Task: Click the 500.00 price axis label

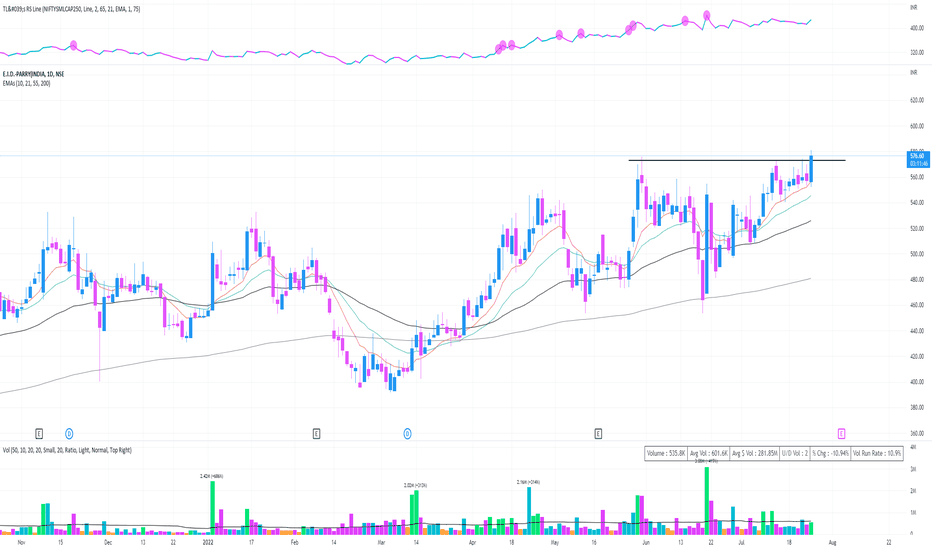Action: tap(917, 254)
